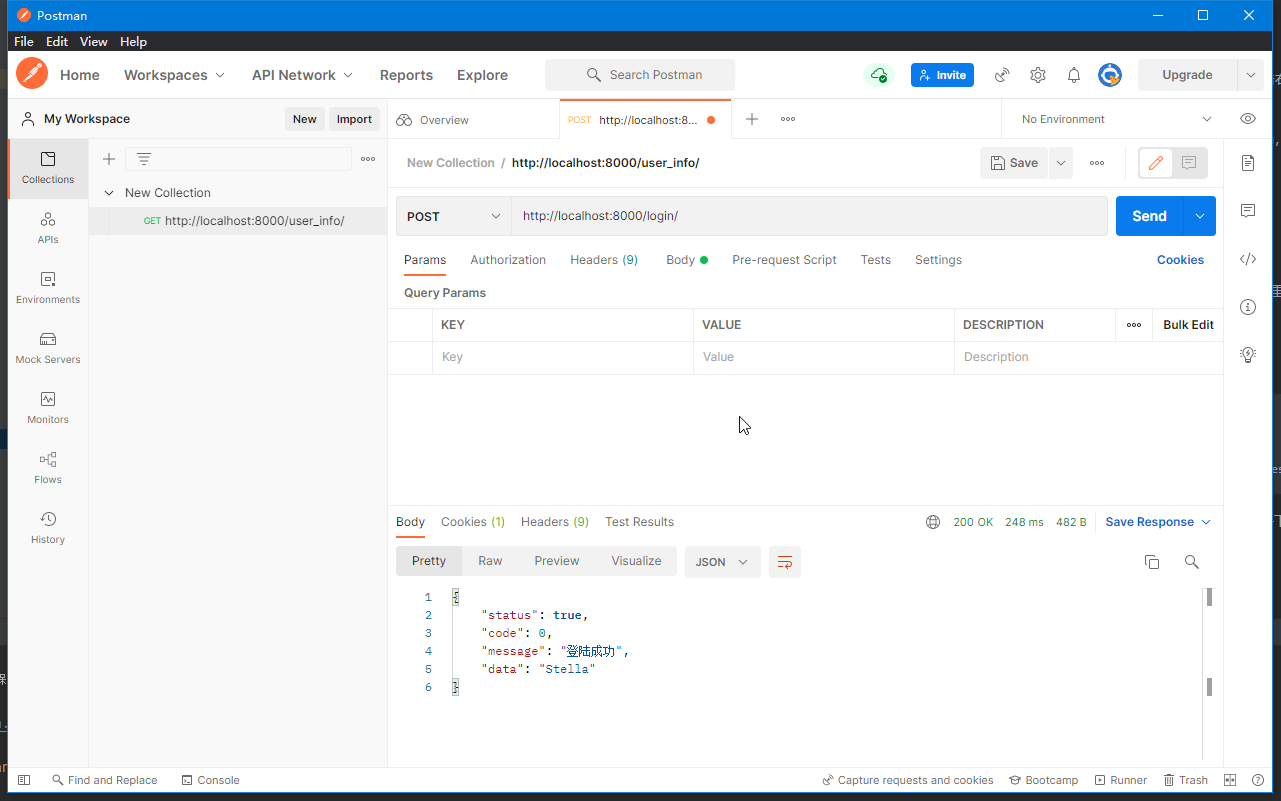Screen dimensions: 1281x801
Task: Select GET user_info request in collection tree
Action: (x=238, y=221)
